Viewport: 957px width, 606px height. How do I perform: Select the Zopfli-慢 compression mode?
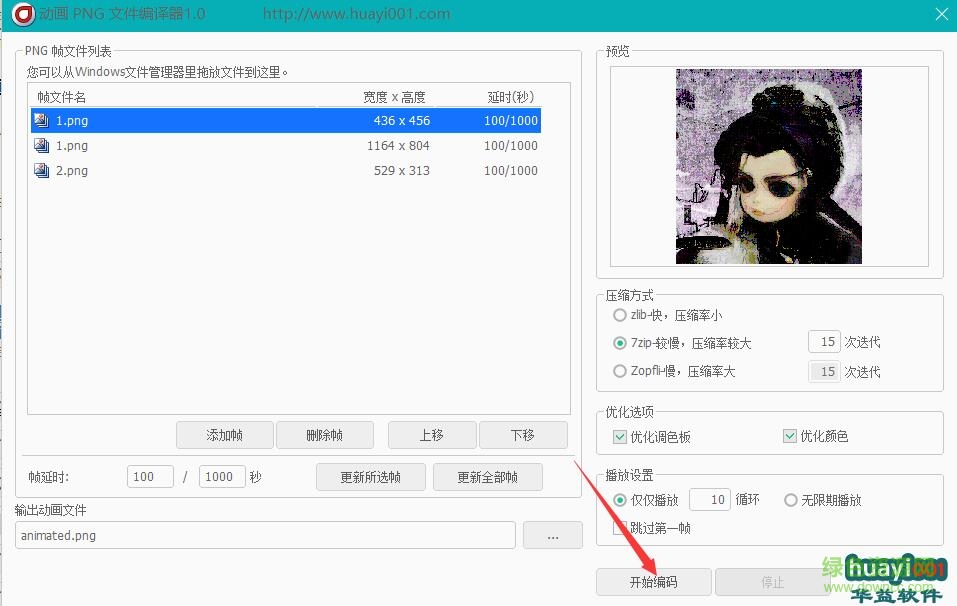[620, 371]
